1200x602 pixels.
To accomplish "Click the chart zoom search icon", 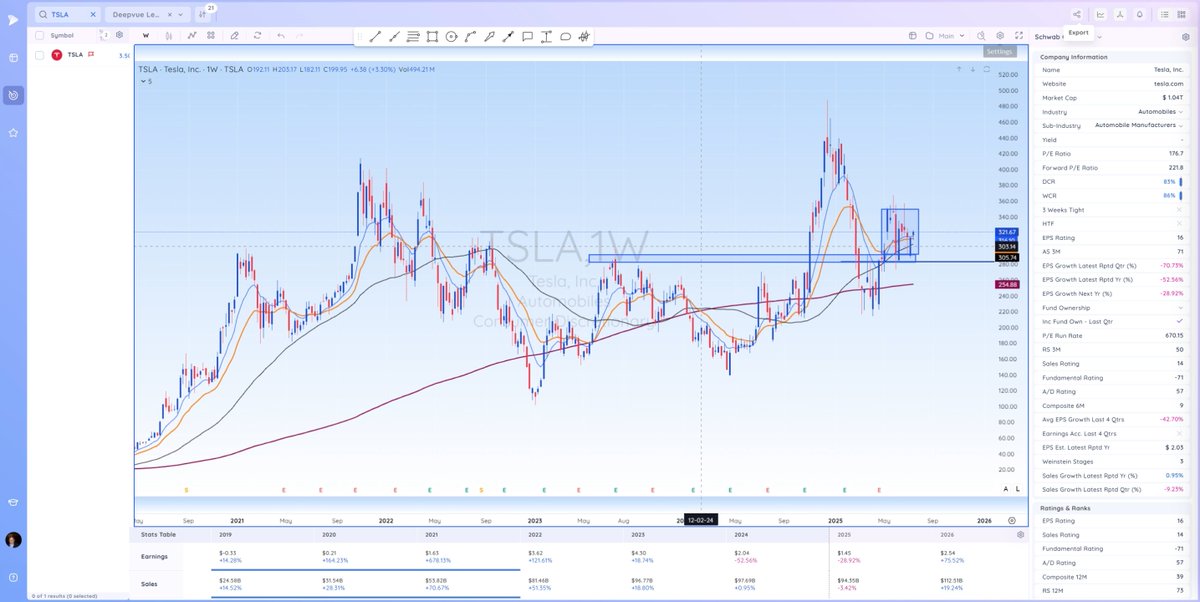I will [979, 35].
